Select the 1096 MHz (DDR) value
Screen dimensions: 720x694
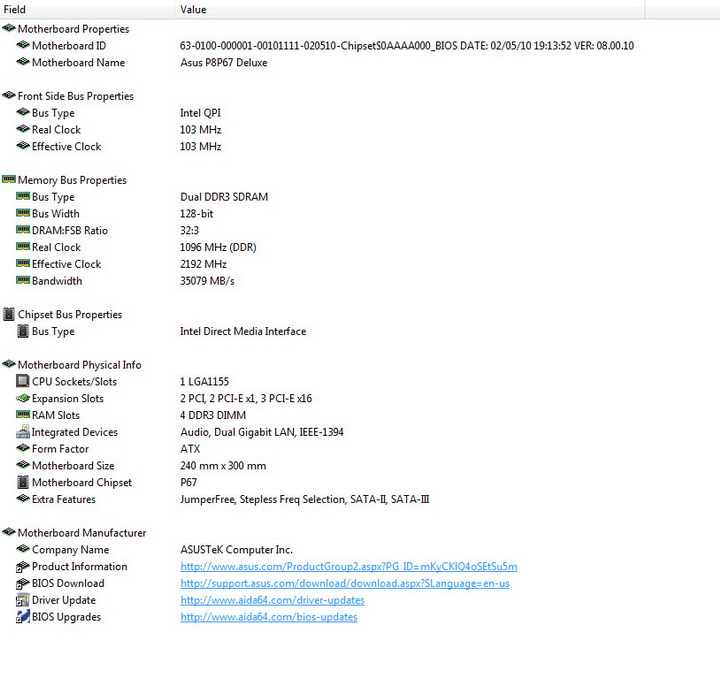click(218, 247)
